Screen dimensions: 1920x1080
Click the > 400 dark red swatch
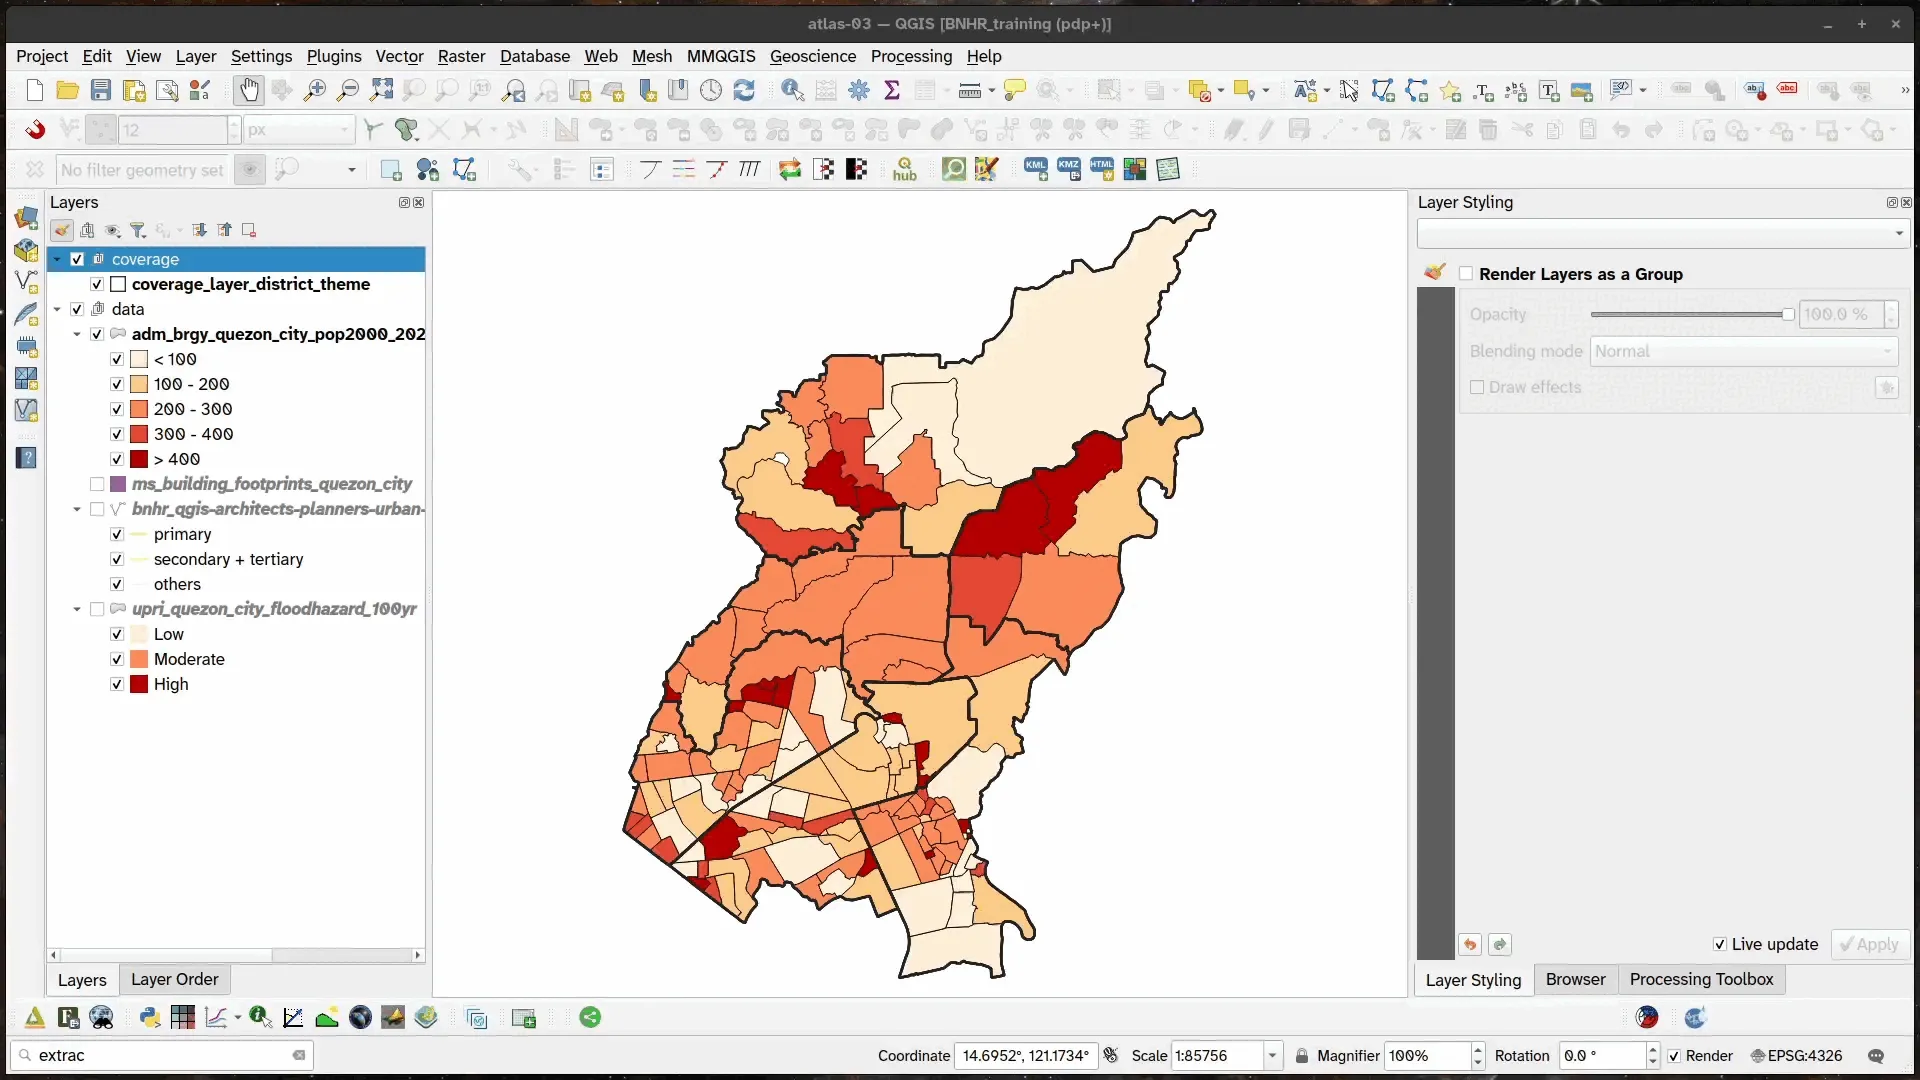coord(139,459)
